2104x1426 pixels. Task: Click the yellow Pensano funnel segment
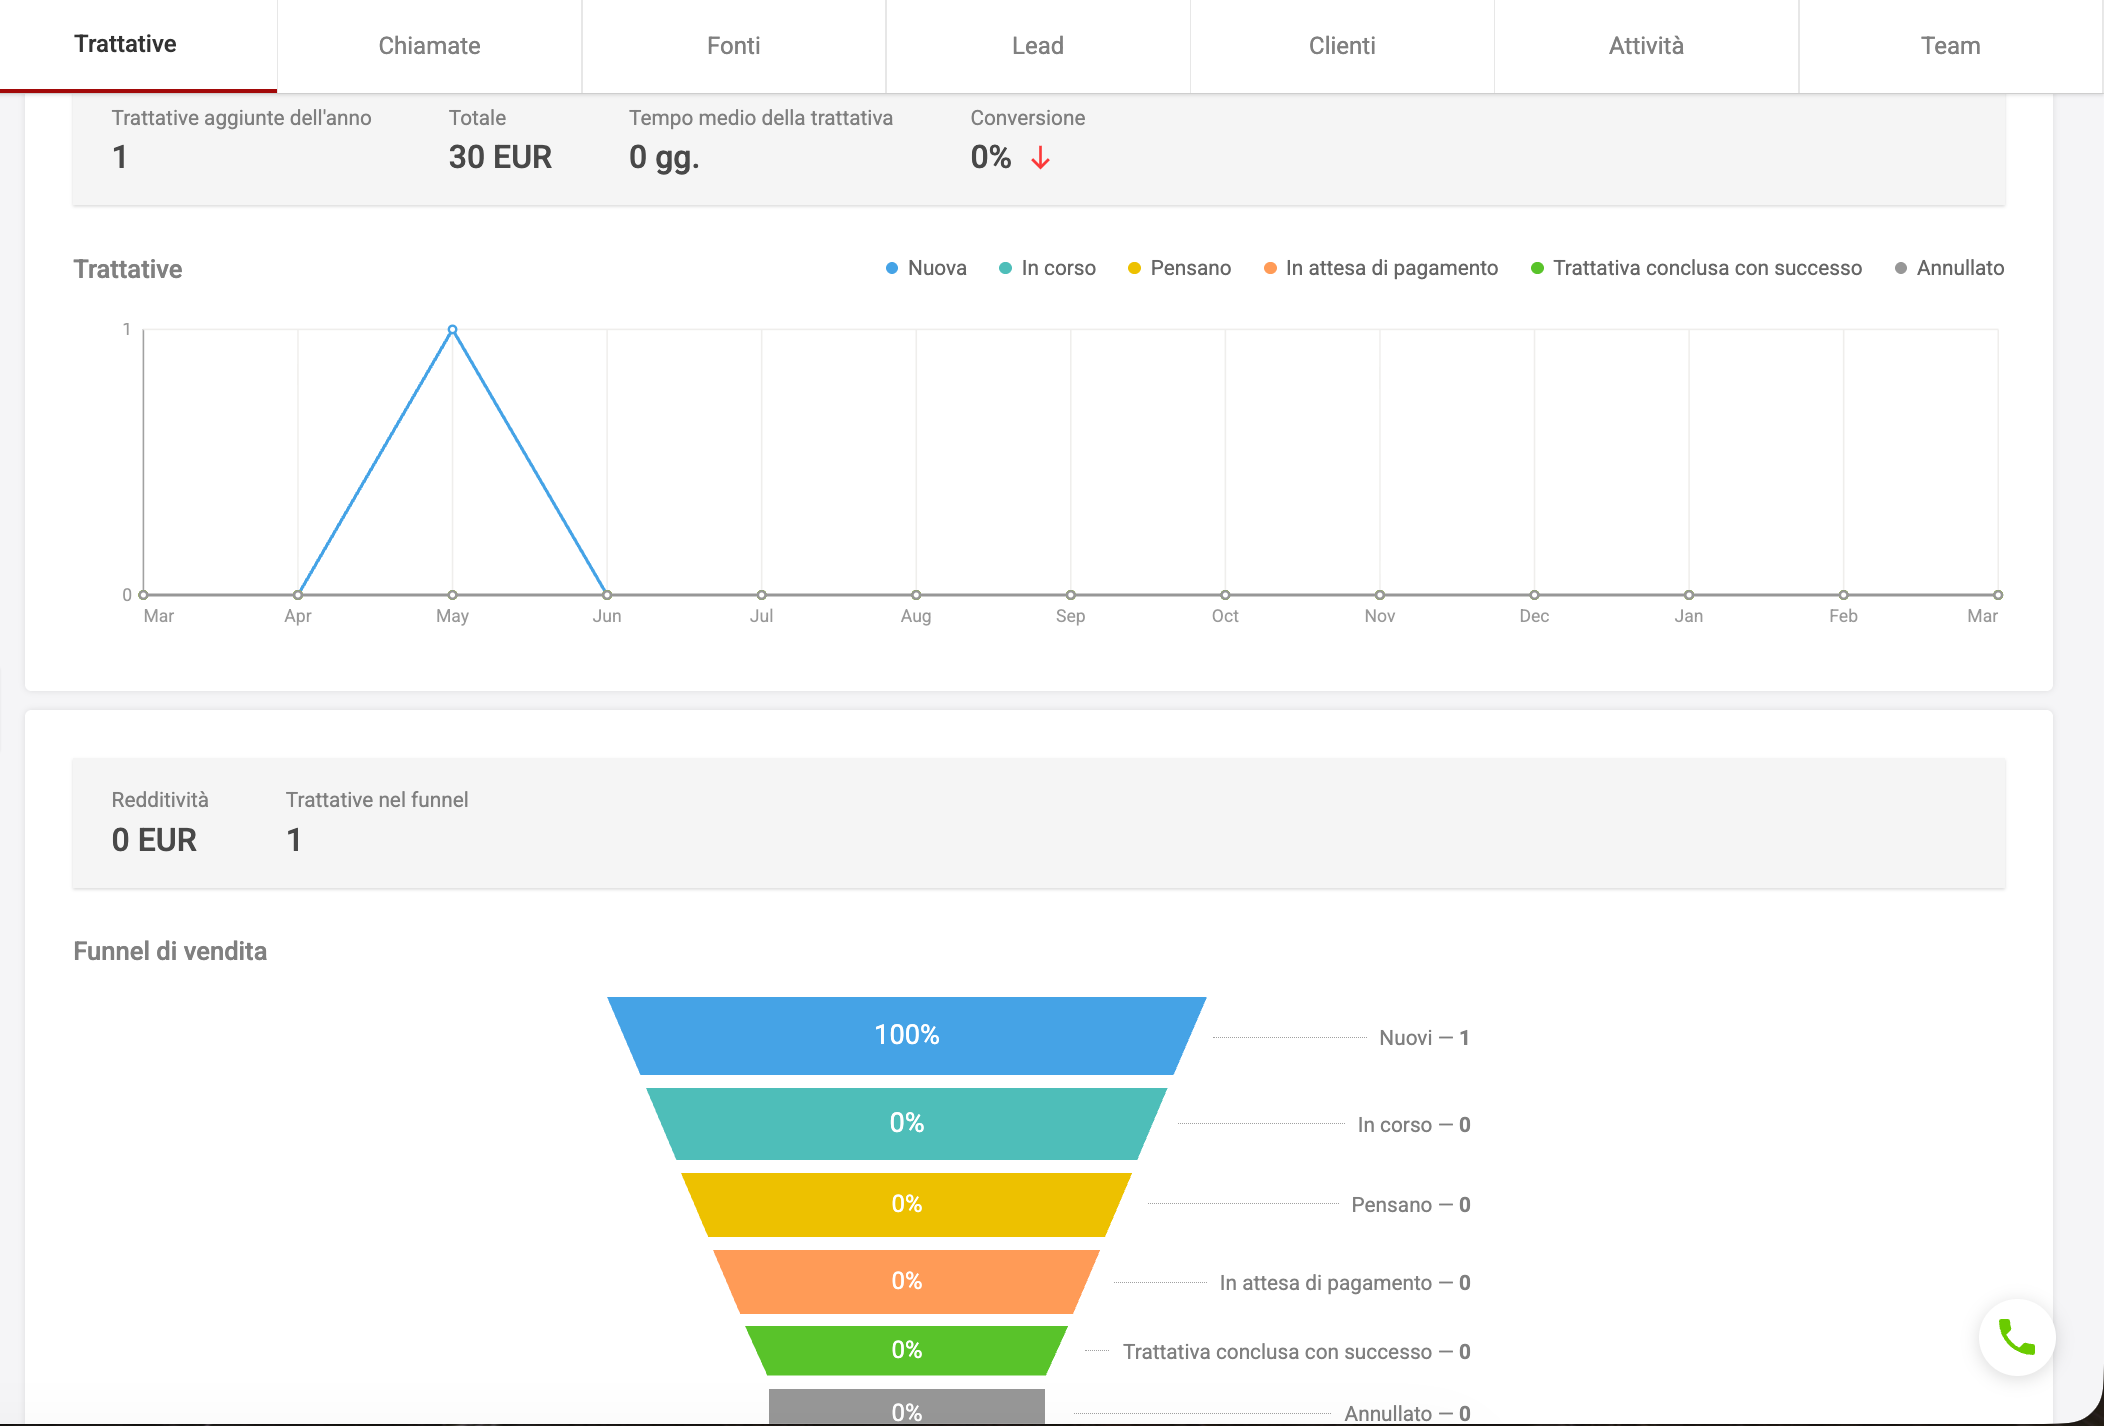click(906, 1204)
